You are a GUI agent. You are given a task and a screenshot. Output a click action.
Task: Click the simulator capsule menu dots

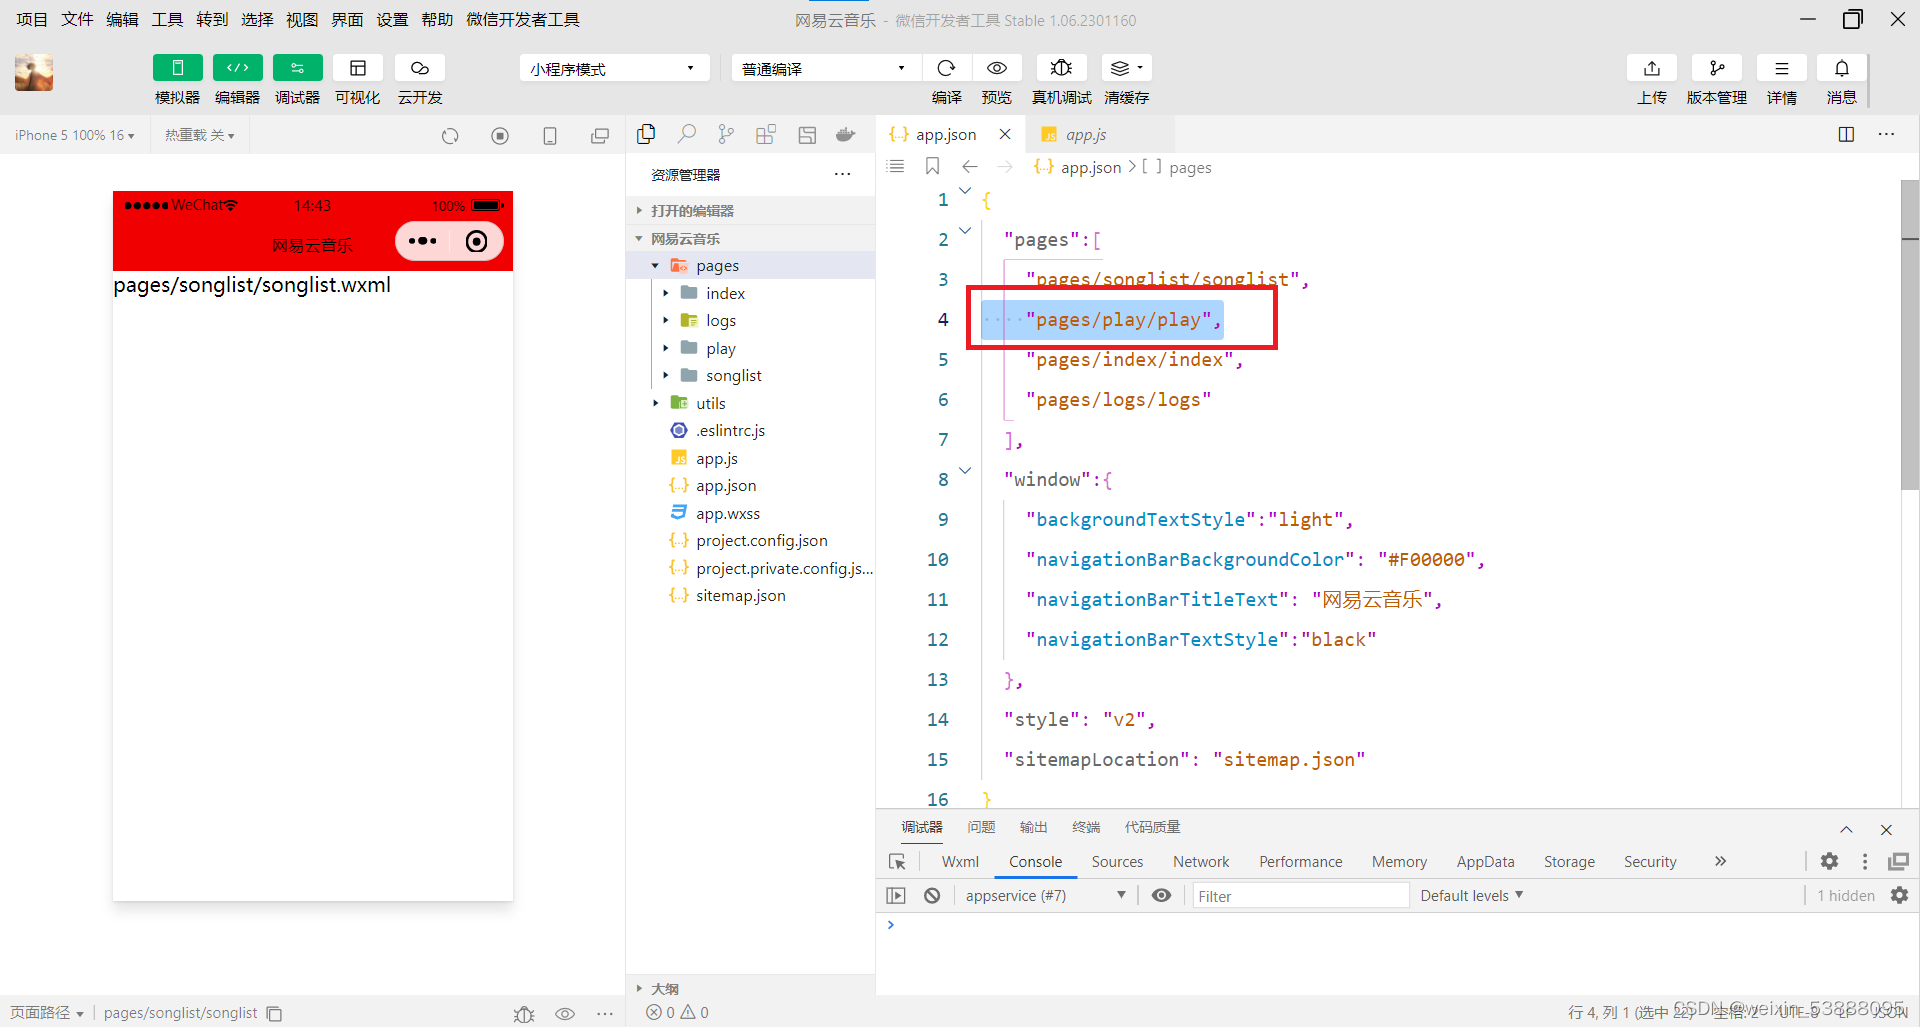(422, 241)
